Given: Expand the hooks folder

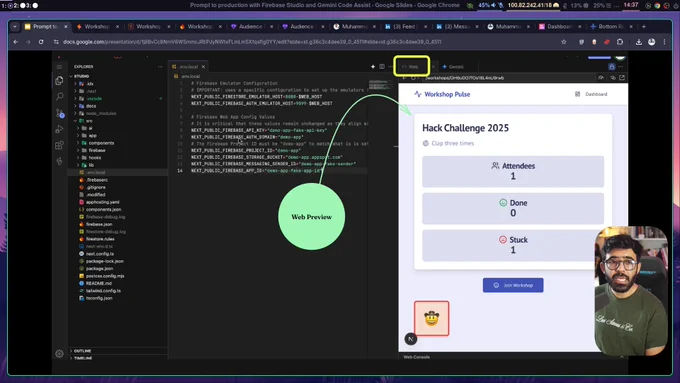Looking at the screenshot, I should click(78, 158).
